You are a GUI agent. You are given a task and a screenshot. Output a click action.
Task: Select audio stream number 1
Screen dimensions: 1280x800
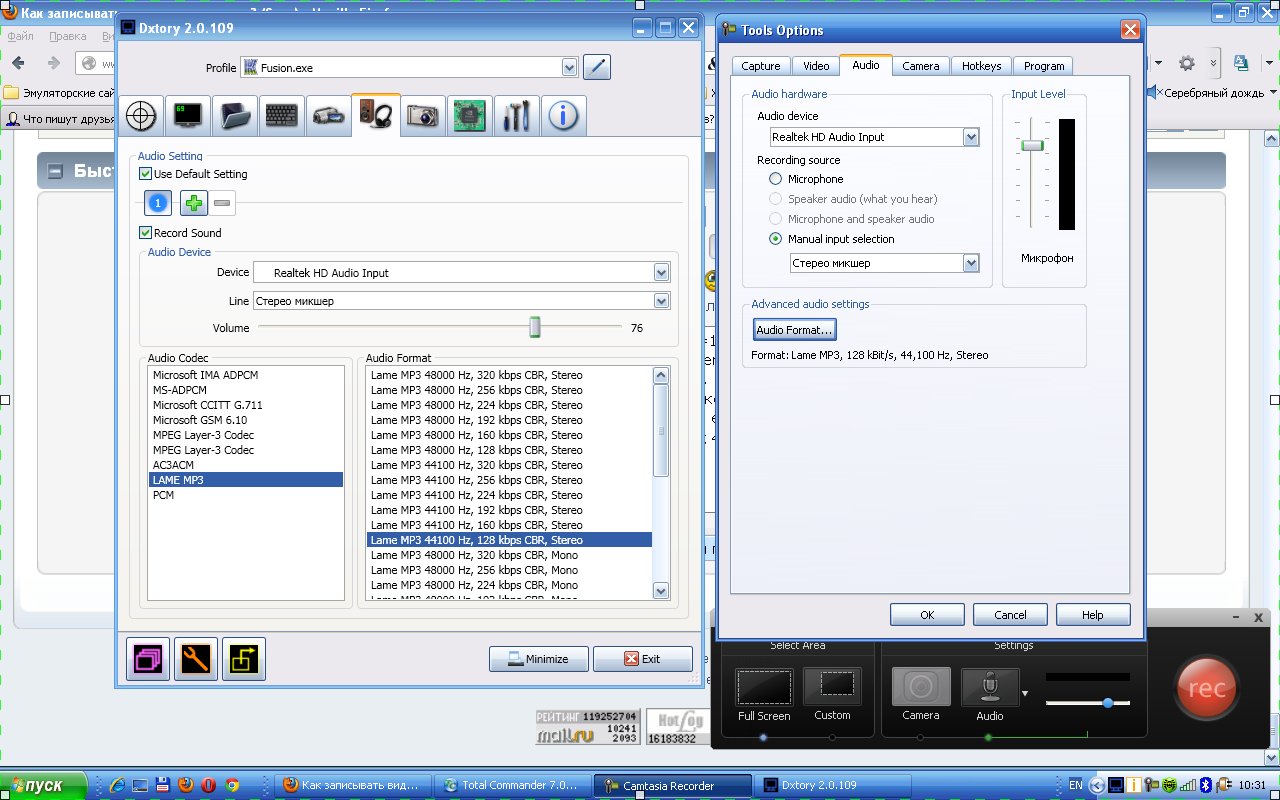(x=158, y=203)
